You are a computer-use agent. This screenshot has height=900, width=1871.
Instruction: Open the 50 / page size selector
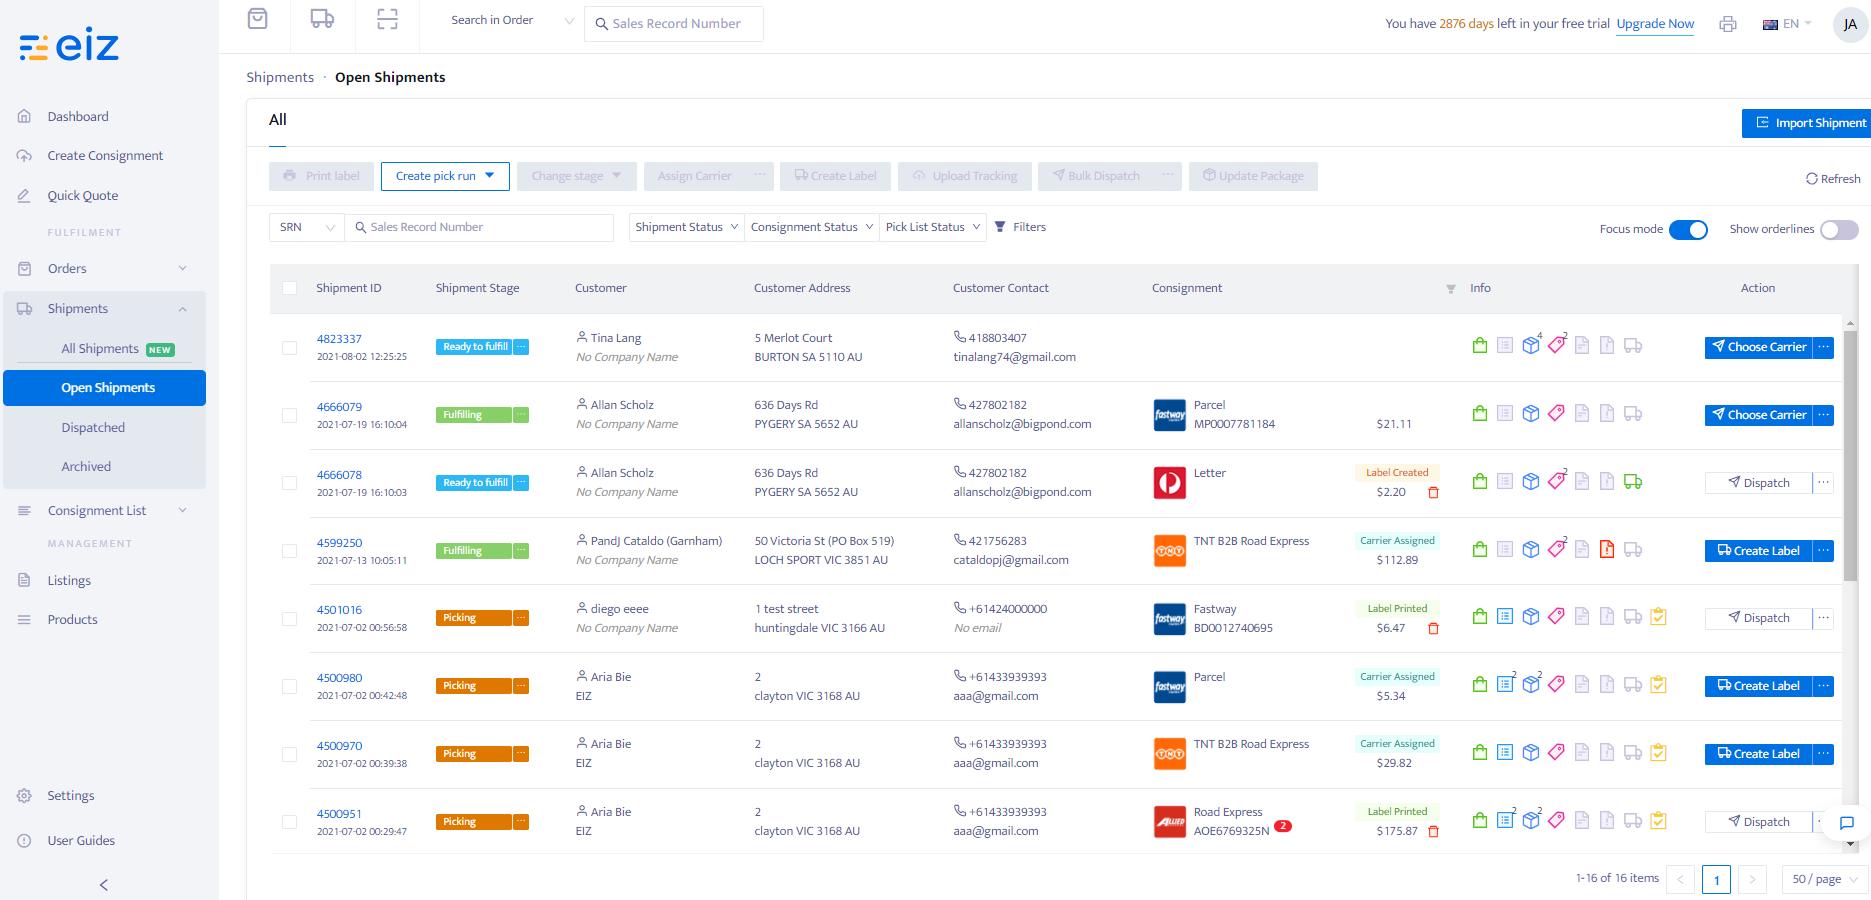click(x=1824, y=879)
